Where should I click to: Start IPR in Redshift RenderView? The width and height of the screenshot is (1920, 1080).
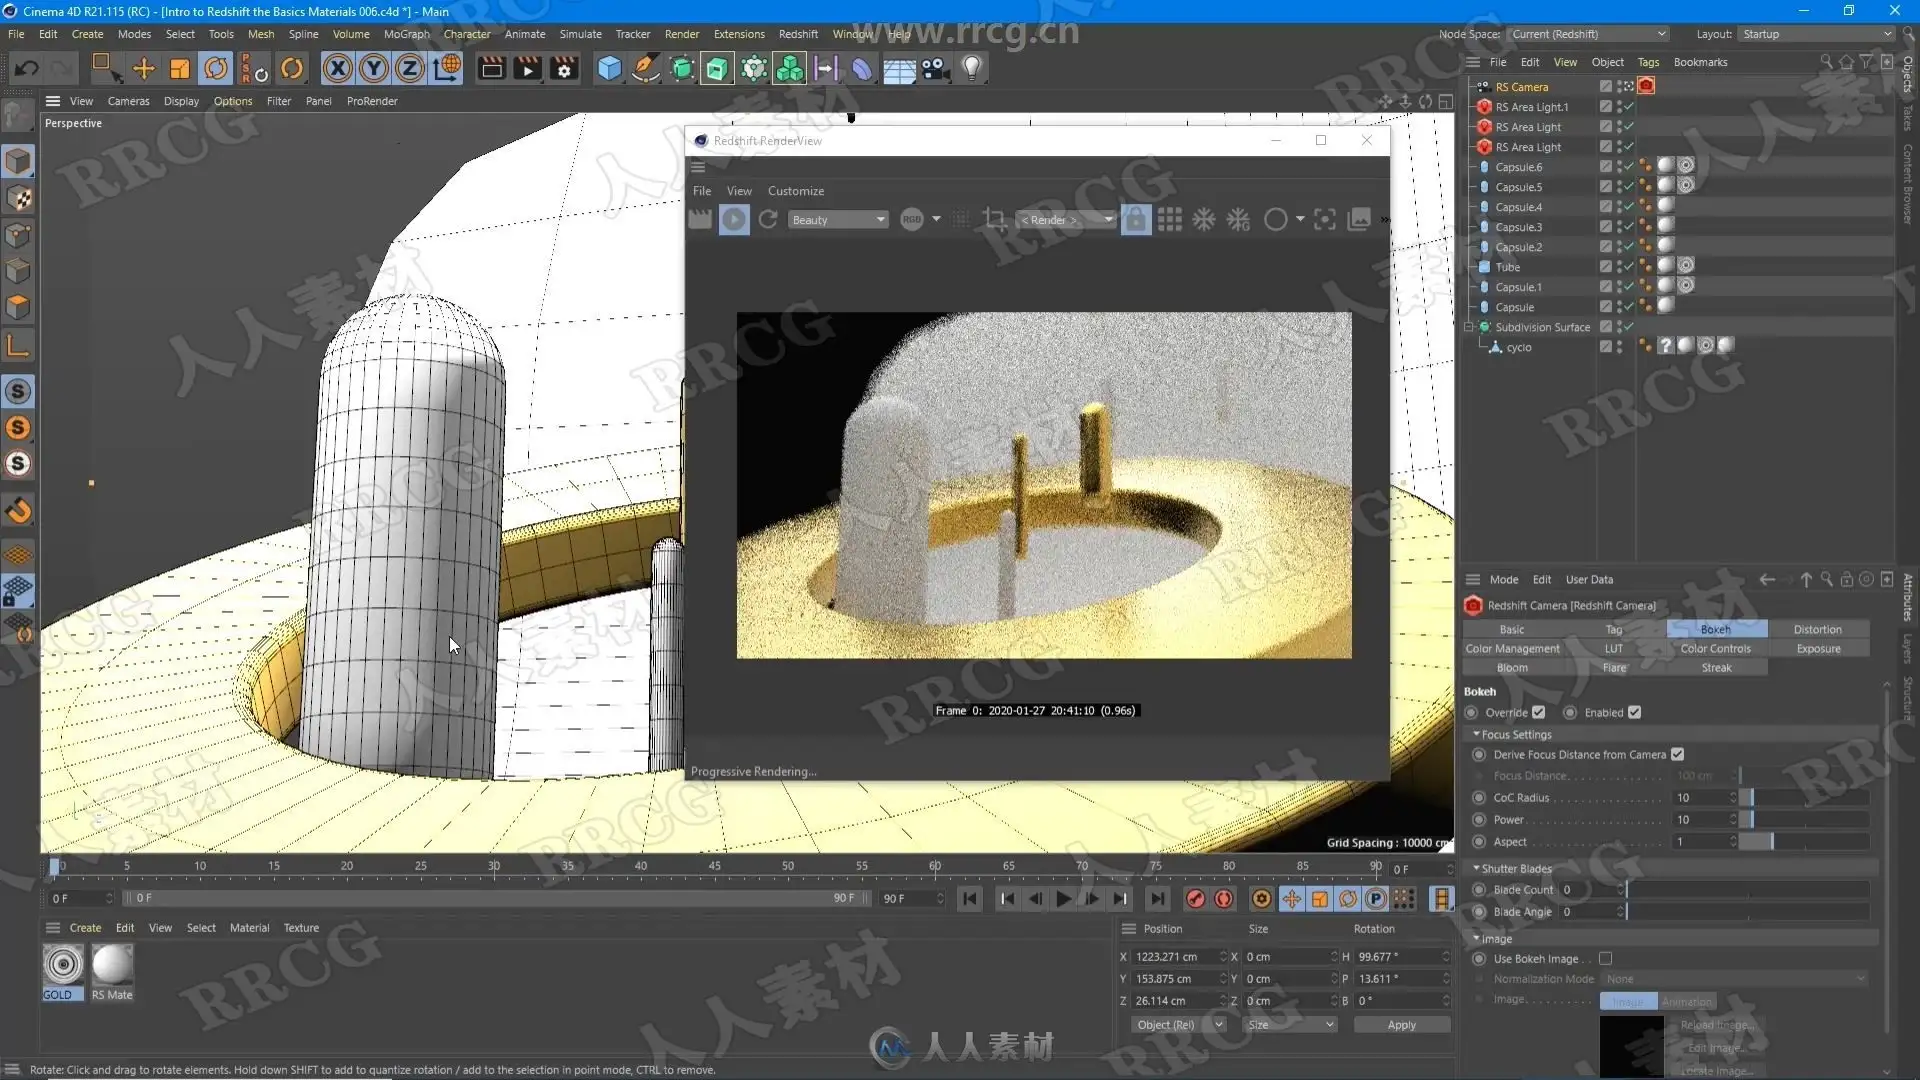[x=734, y=219]
